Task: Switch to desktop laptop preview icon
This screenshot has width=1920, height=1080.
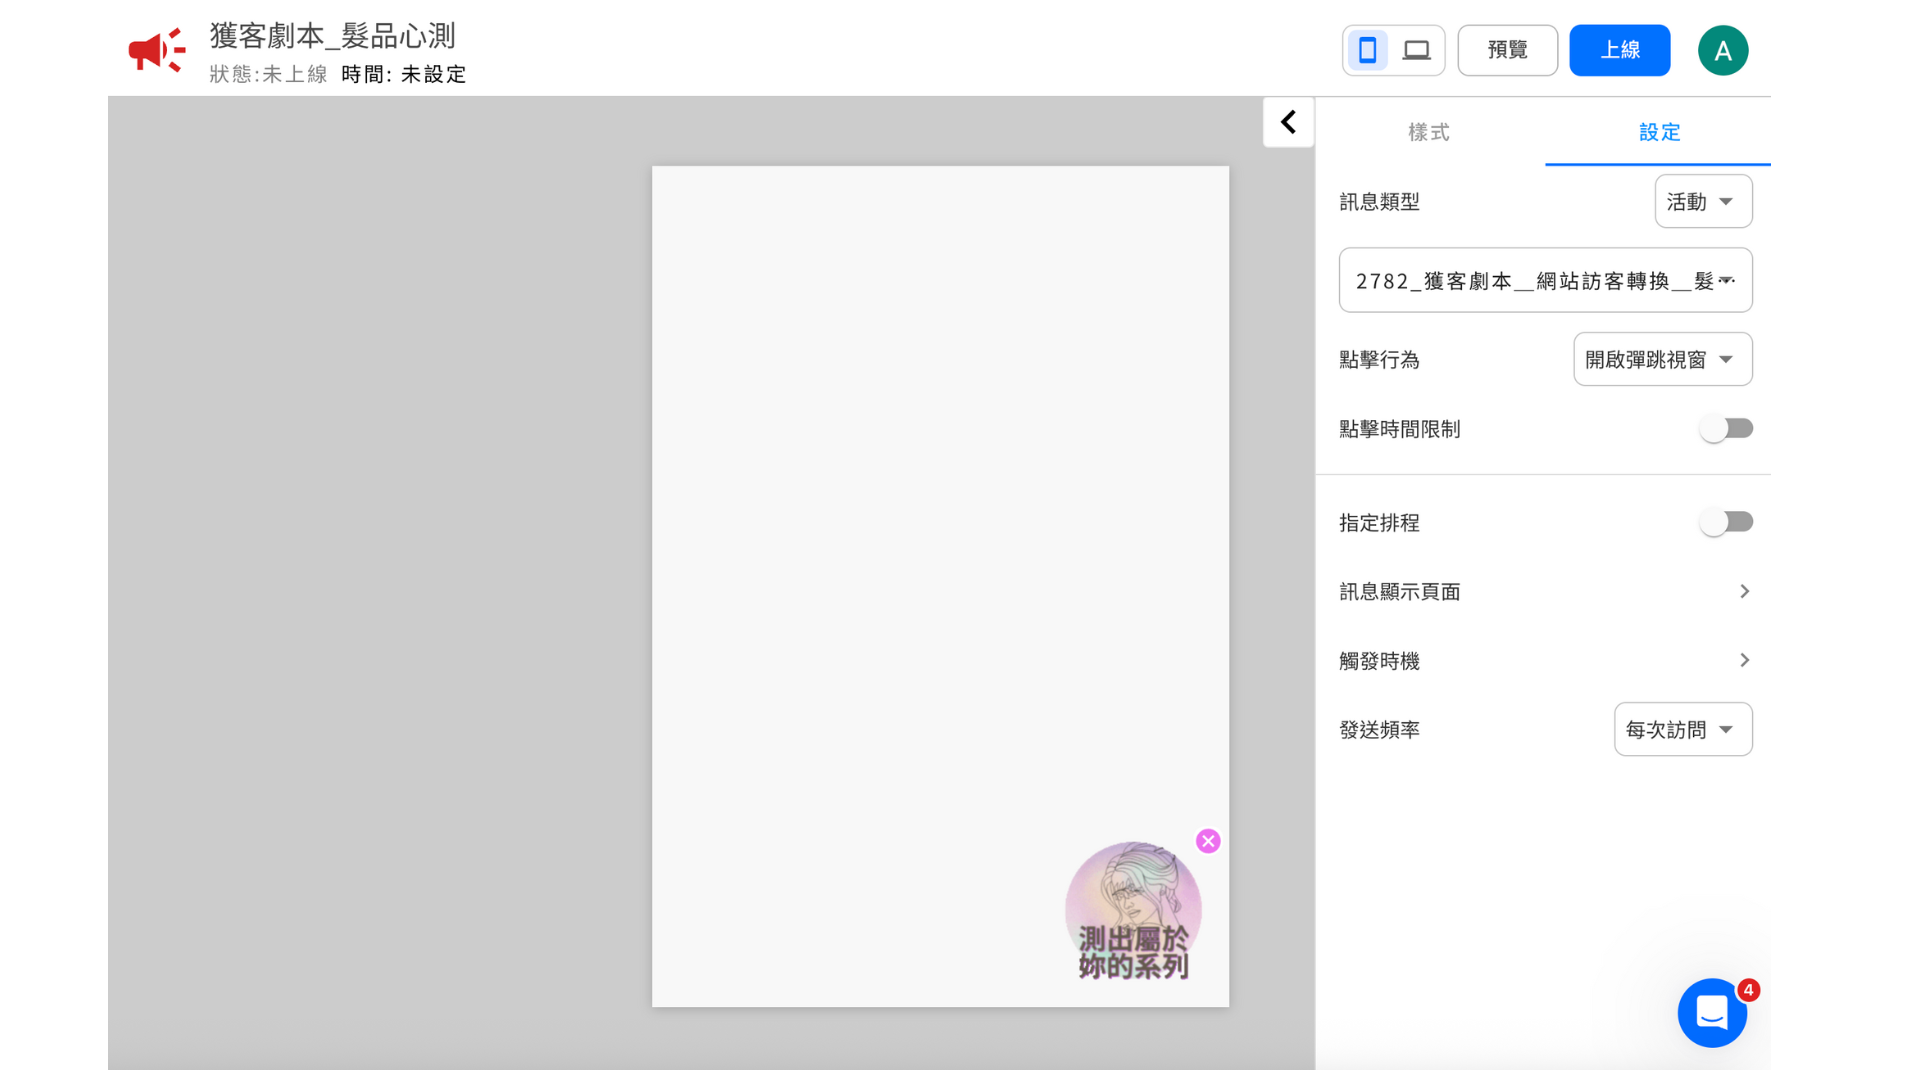Action: coord(1416,50)
